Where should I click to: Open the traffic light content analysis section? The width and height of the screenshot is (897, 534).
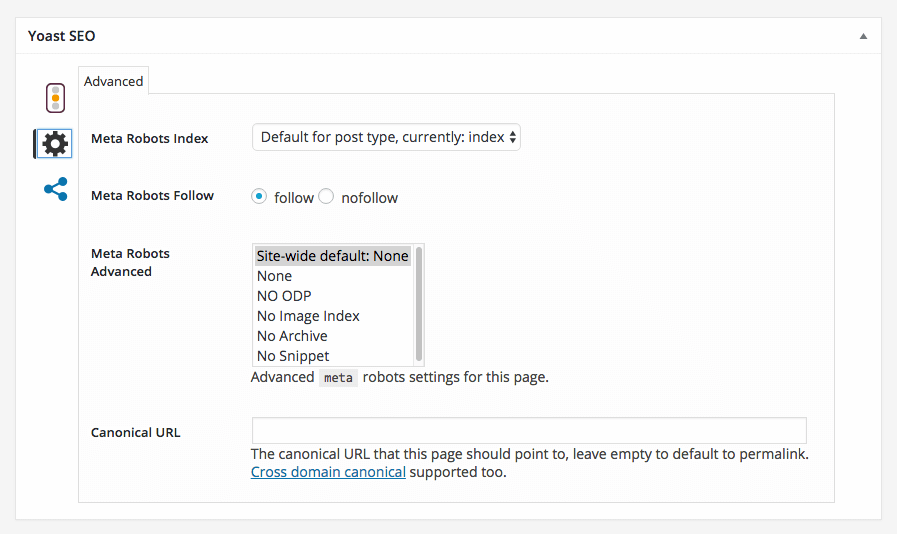pos(55,98)
